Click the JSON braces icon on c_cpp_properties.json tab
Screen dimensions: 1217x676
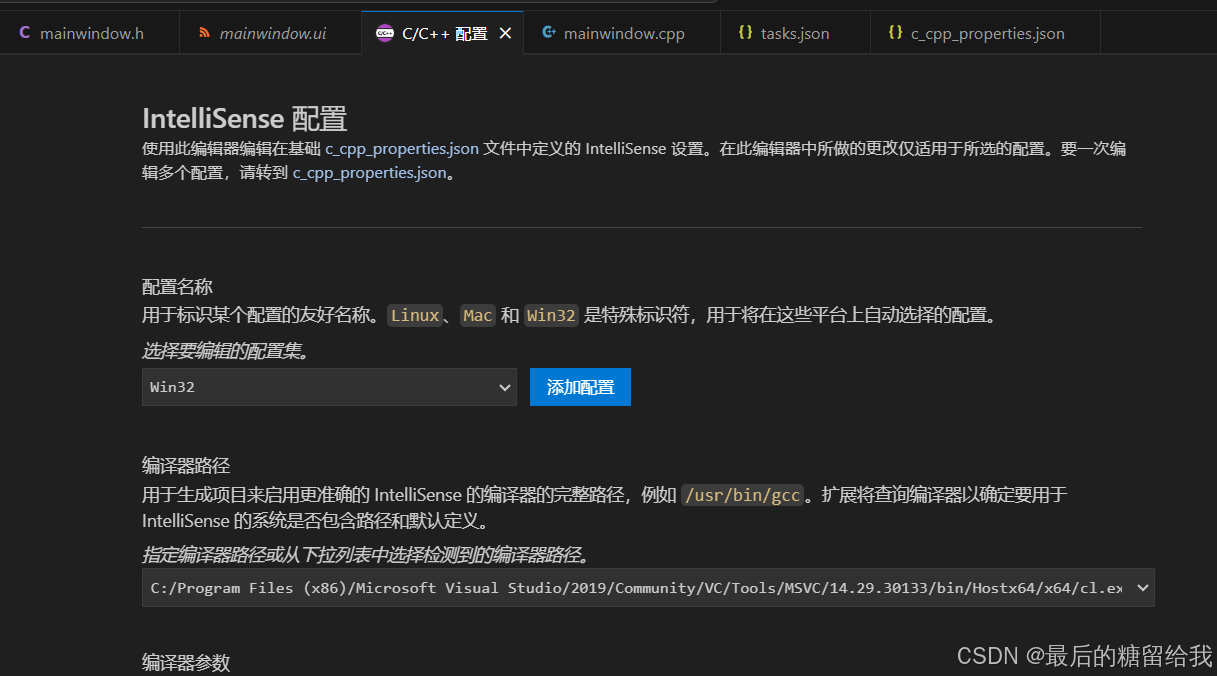point(895,33)
